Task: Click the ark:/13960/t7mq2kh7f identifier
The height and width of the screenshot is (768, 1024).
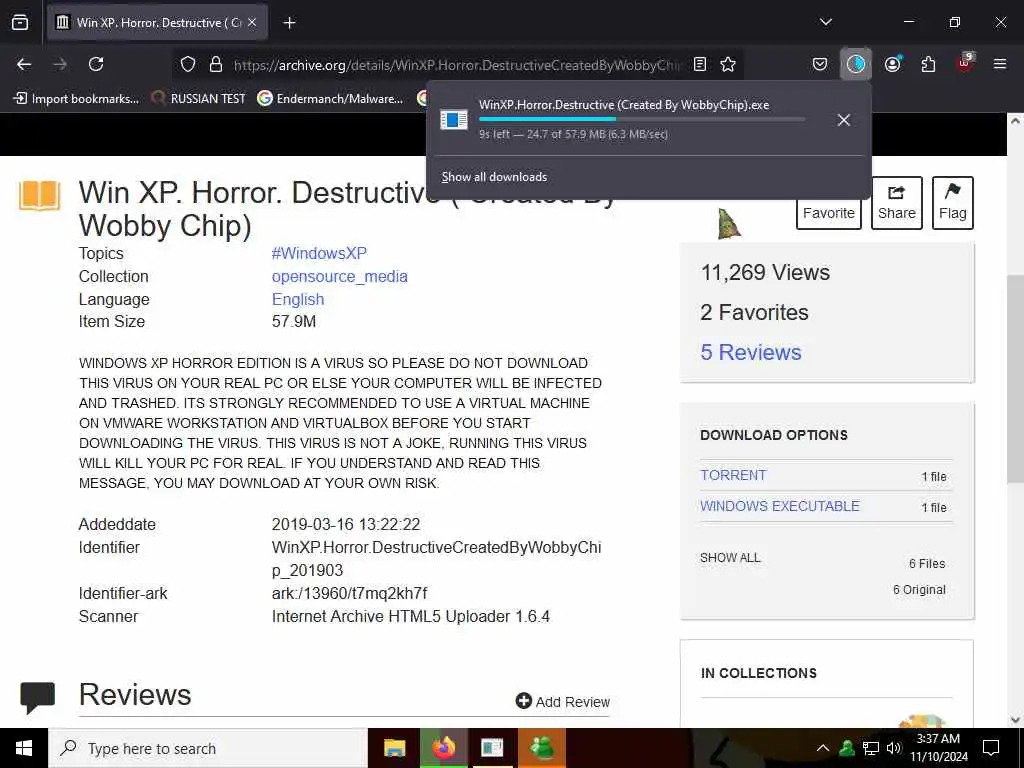Action: [x=349, y=593]
